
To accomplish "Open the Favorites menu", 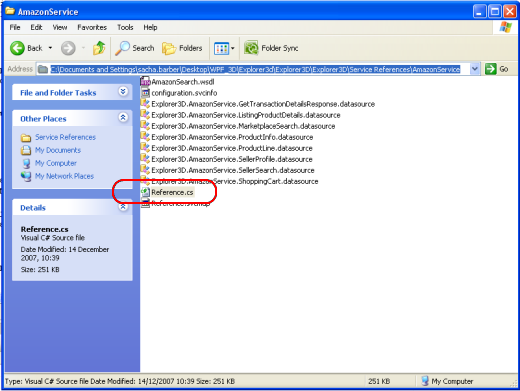I will pyautogui.click(x=92, y=27).
